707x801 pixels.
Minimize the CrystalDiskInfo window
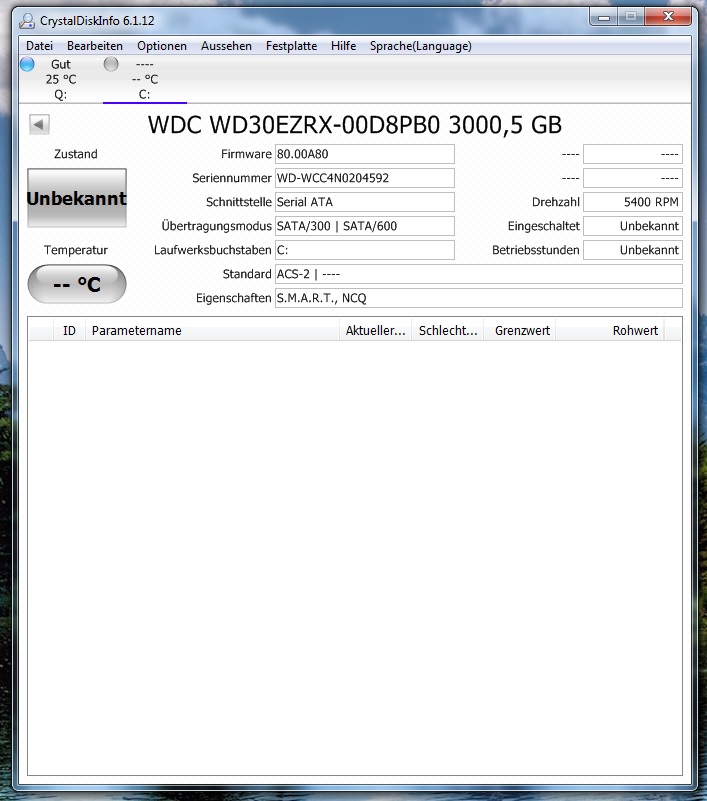pos(604,17)
